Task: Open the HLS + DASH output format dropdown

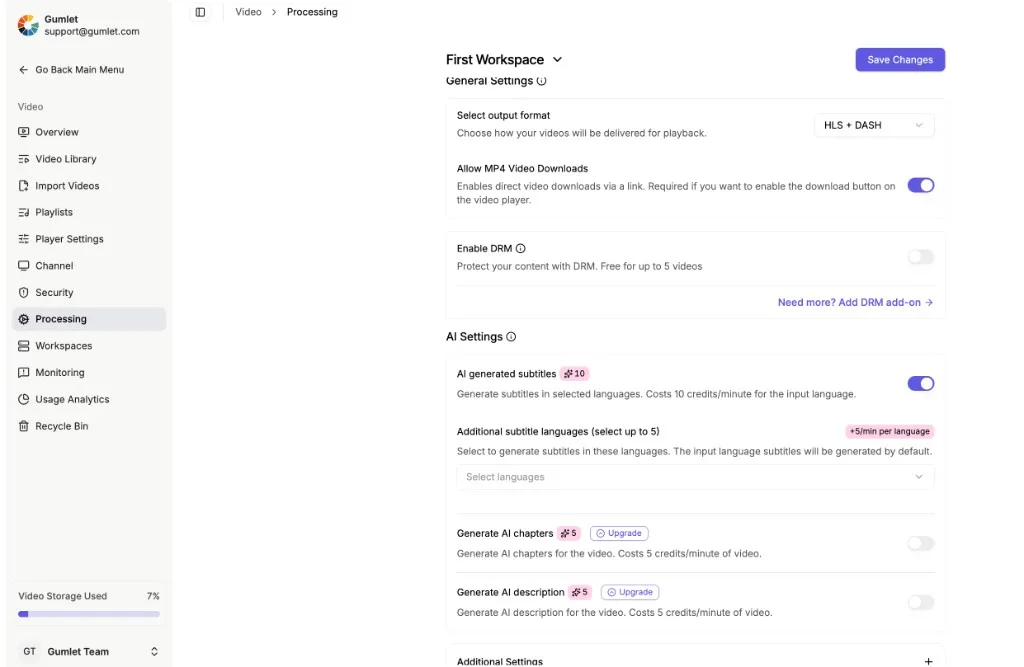Action: pos(874,125)
